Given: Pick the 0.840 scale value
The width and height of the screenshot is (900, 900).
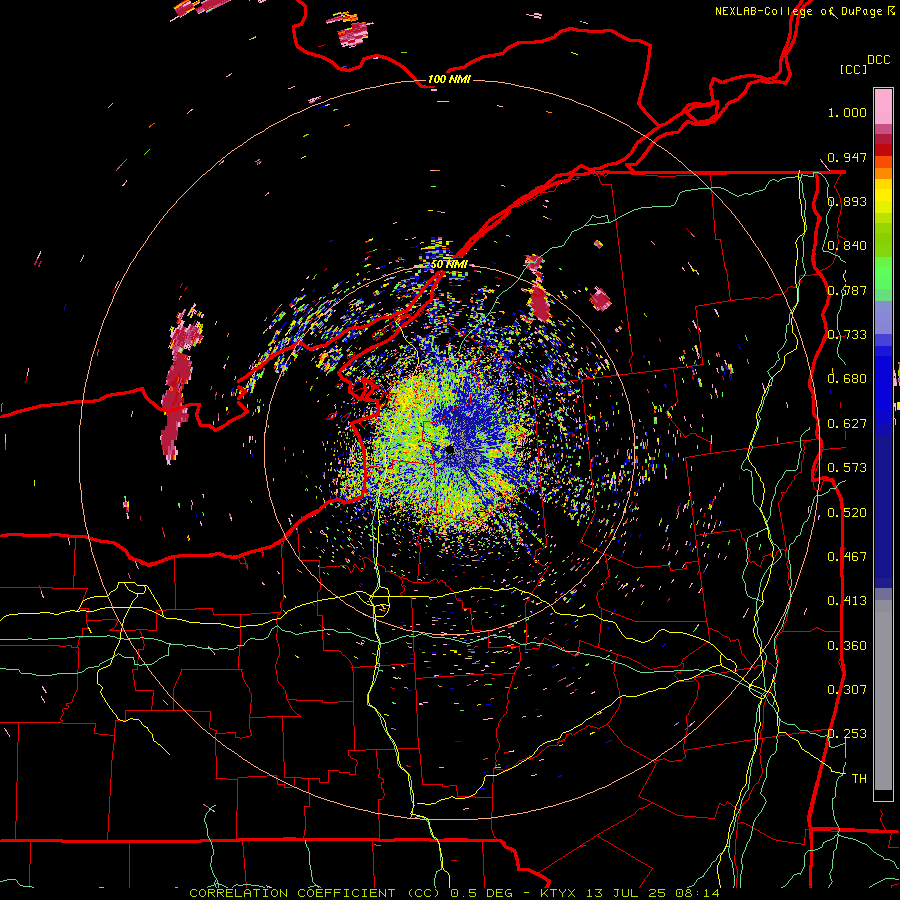Looking at the screenshot, I should click(x=847, y=246).
